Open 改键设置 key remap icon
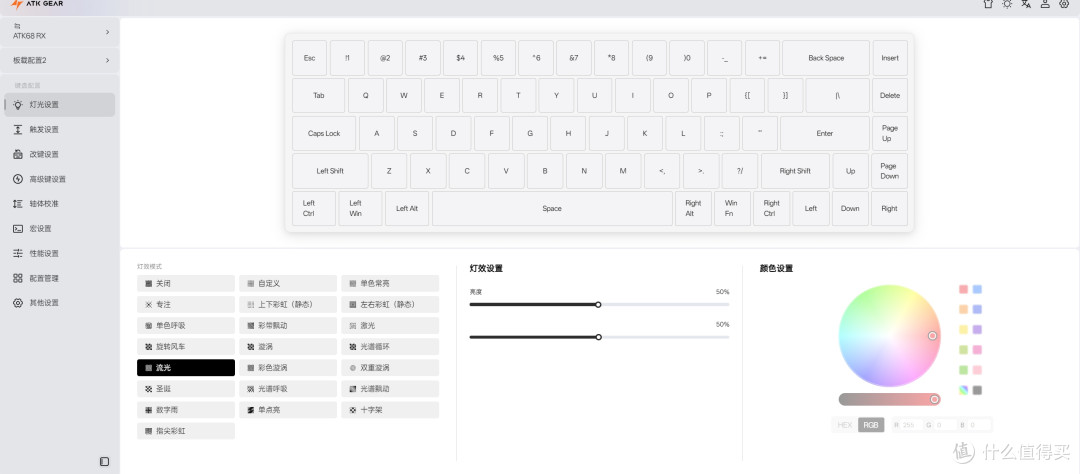The width and height of the screenshot is (1080, 474). [18, 154]
